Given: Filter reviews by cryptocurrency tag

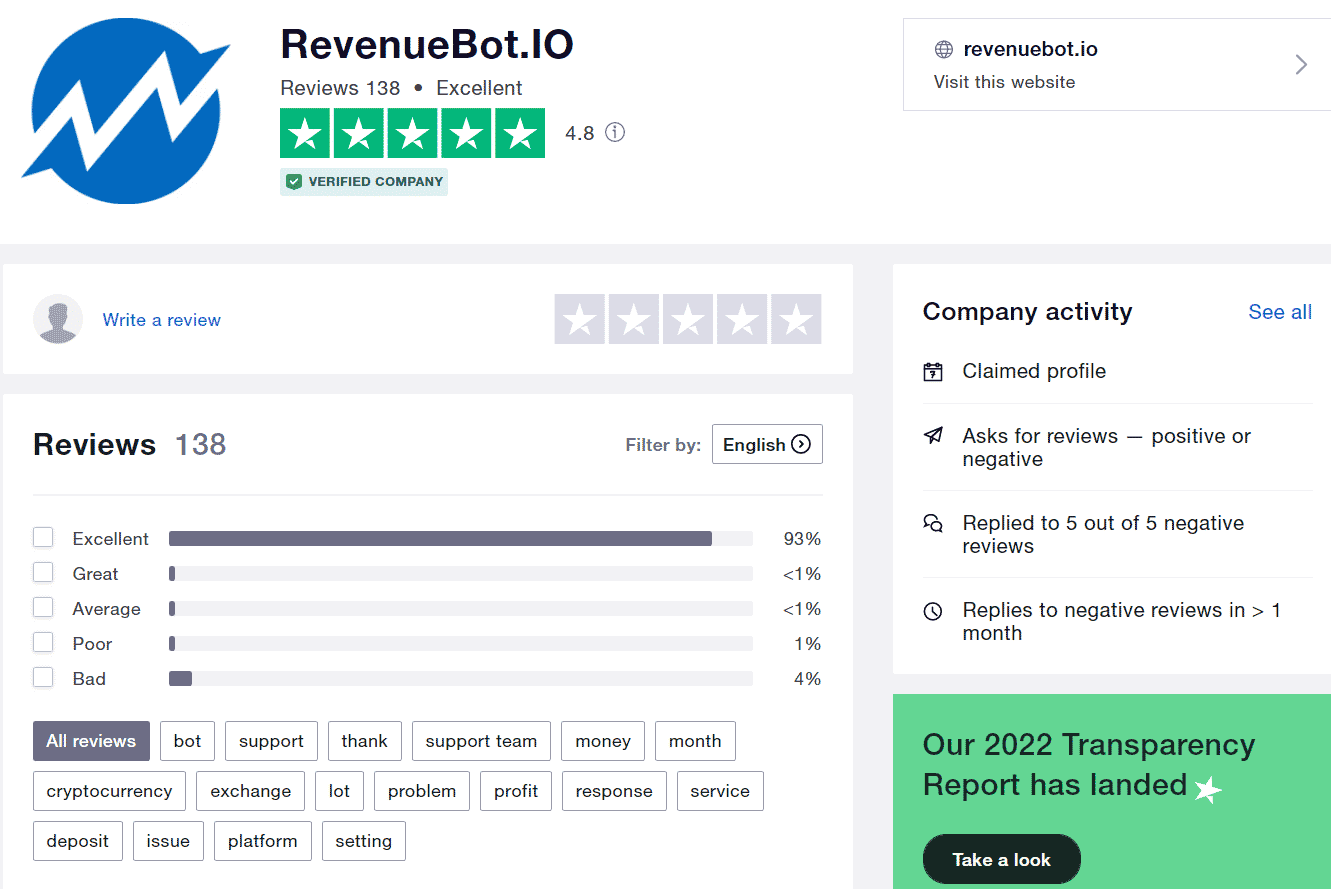Looking at the screenshot, I should click(x=109, y=791).
